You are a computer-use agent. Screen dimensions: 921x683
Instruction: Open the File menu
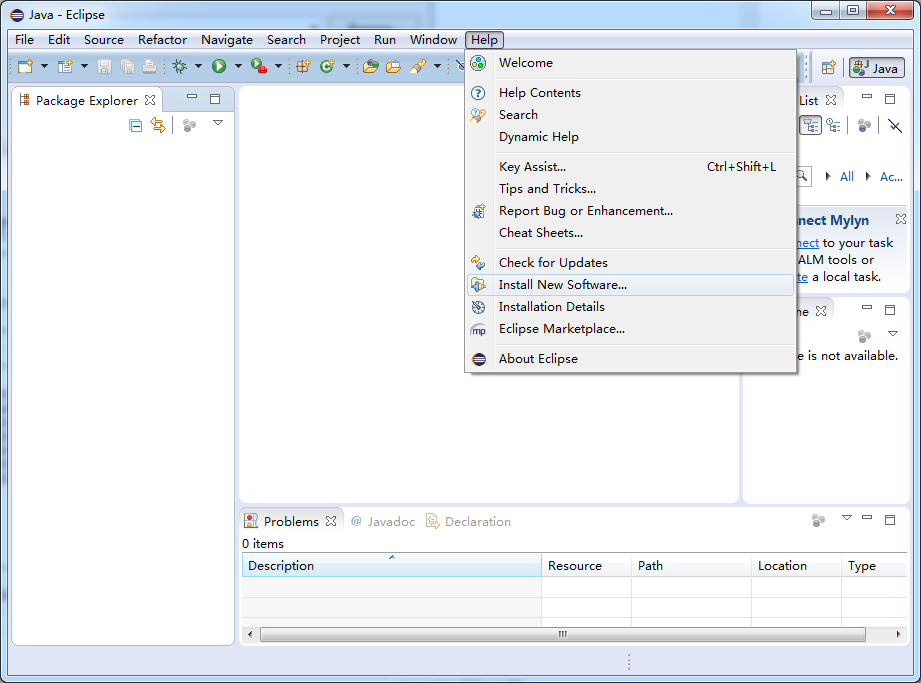[24, 39]
